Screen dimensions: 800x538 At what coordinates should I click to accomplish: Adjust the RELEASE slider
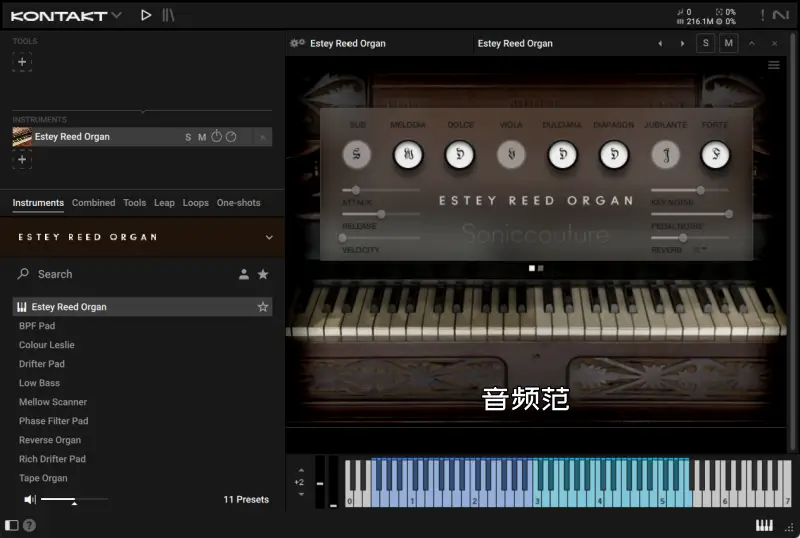[381, 214]
